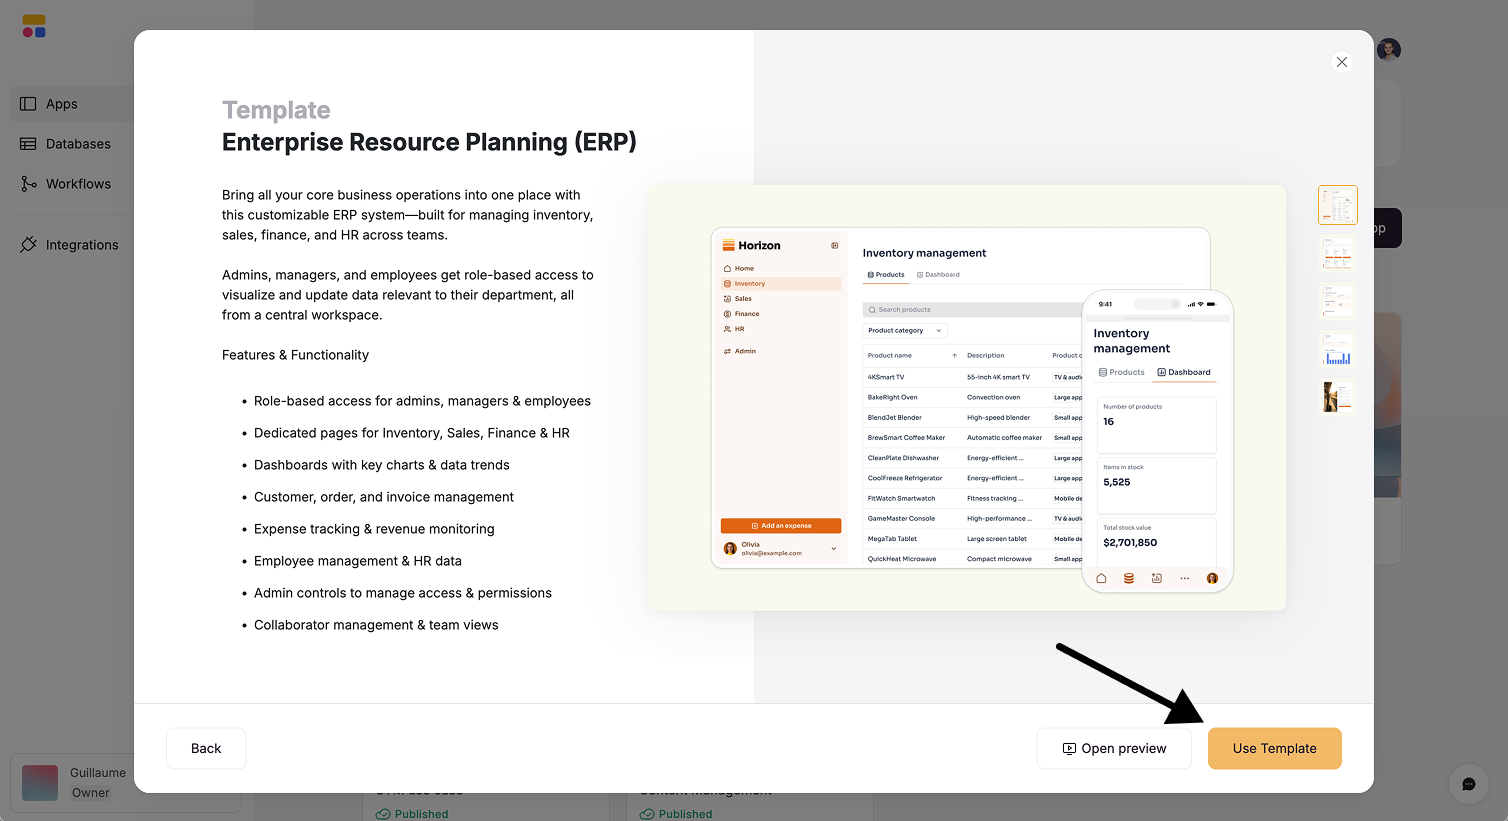Select the Products tab in Inventory management
Image resolution: width=1508 pixels, height=821 pixels.
886,274
